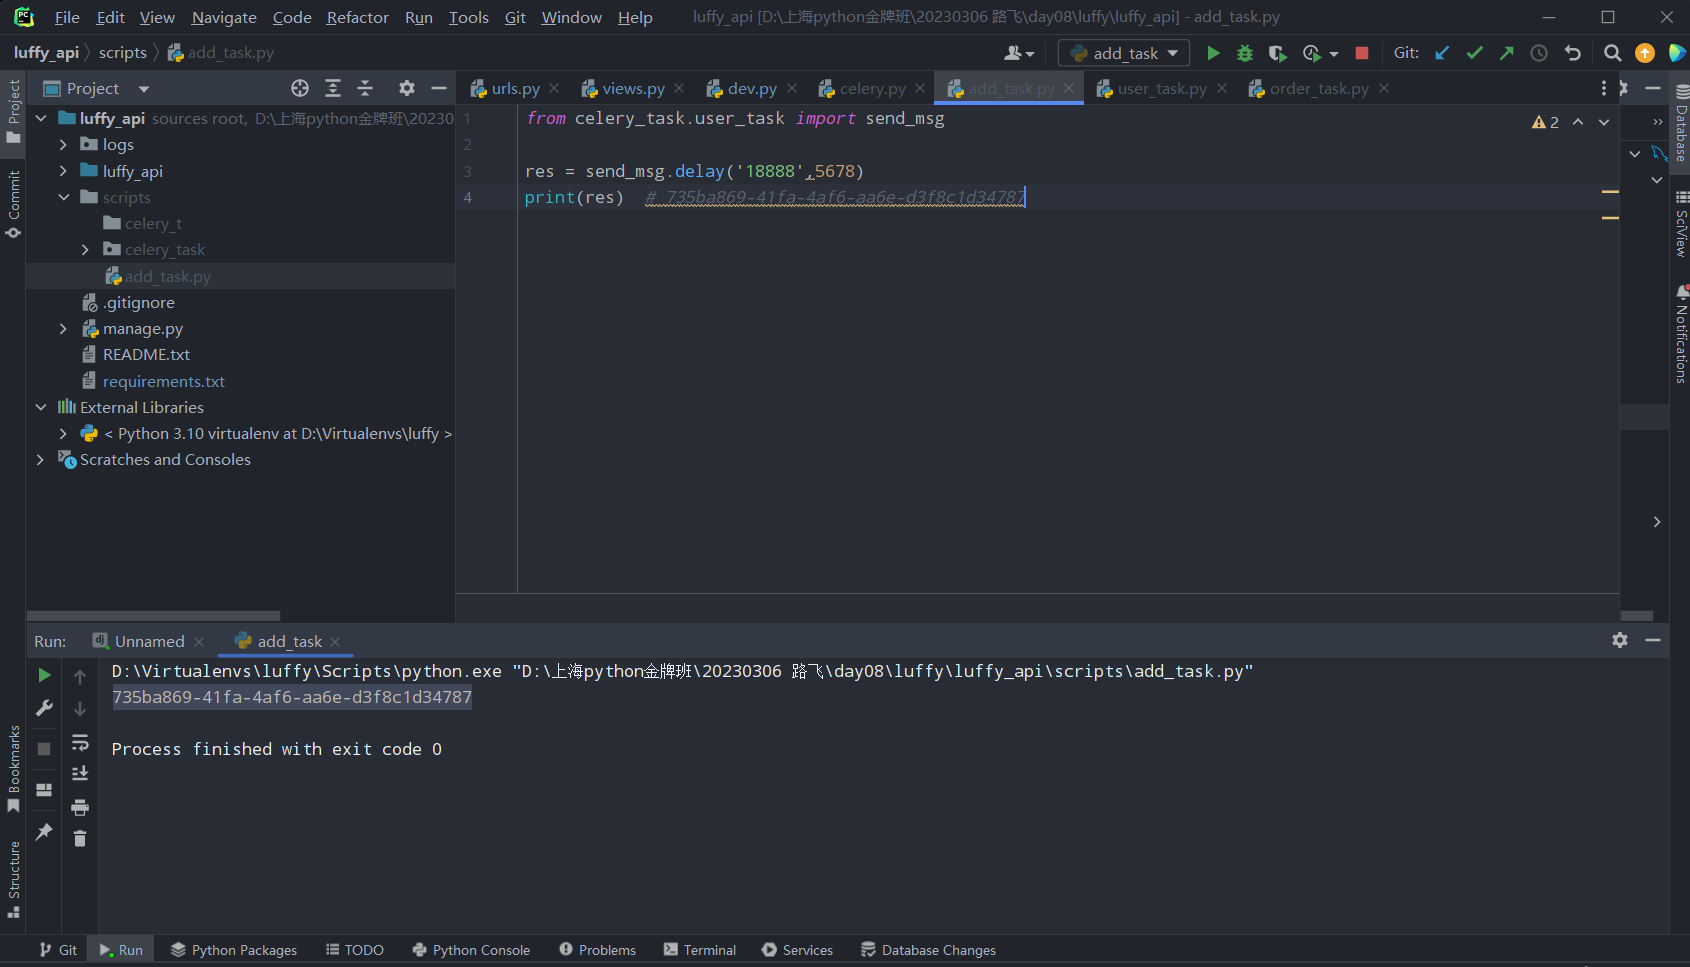Rerun add_task in Run panel
The image size is (1690, 967).
[44, 675]
